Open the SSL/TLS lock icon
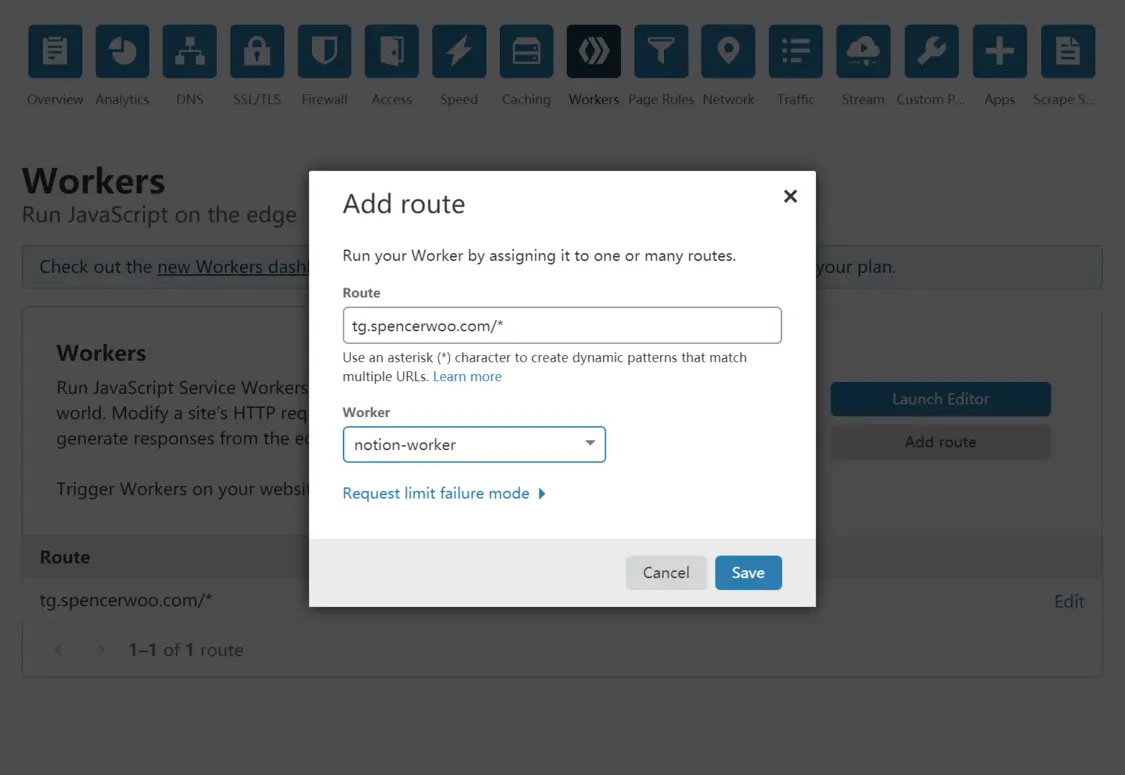This screenshot has height=775, width=1125. [x=257, y=52]
